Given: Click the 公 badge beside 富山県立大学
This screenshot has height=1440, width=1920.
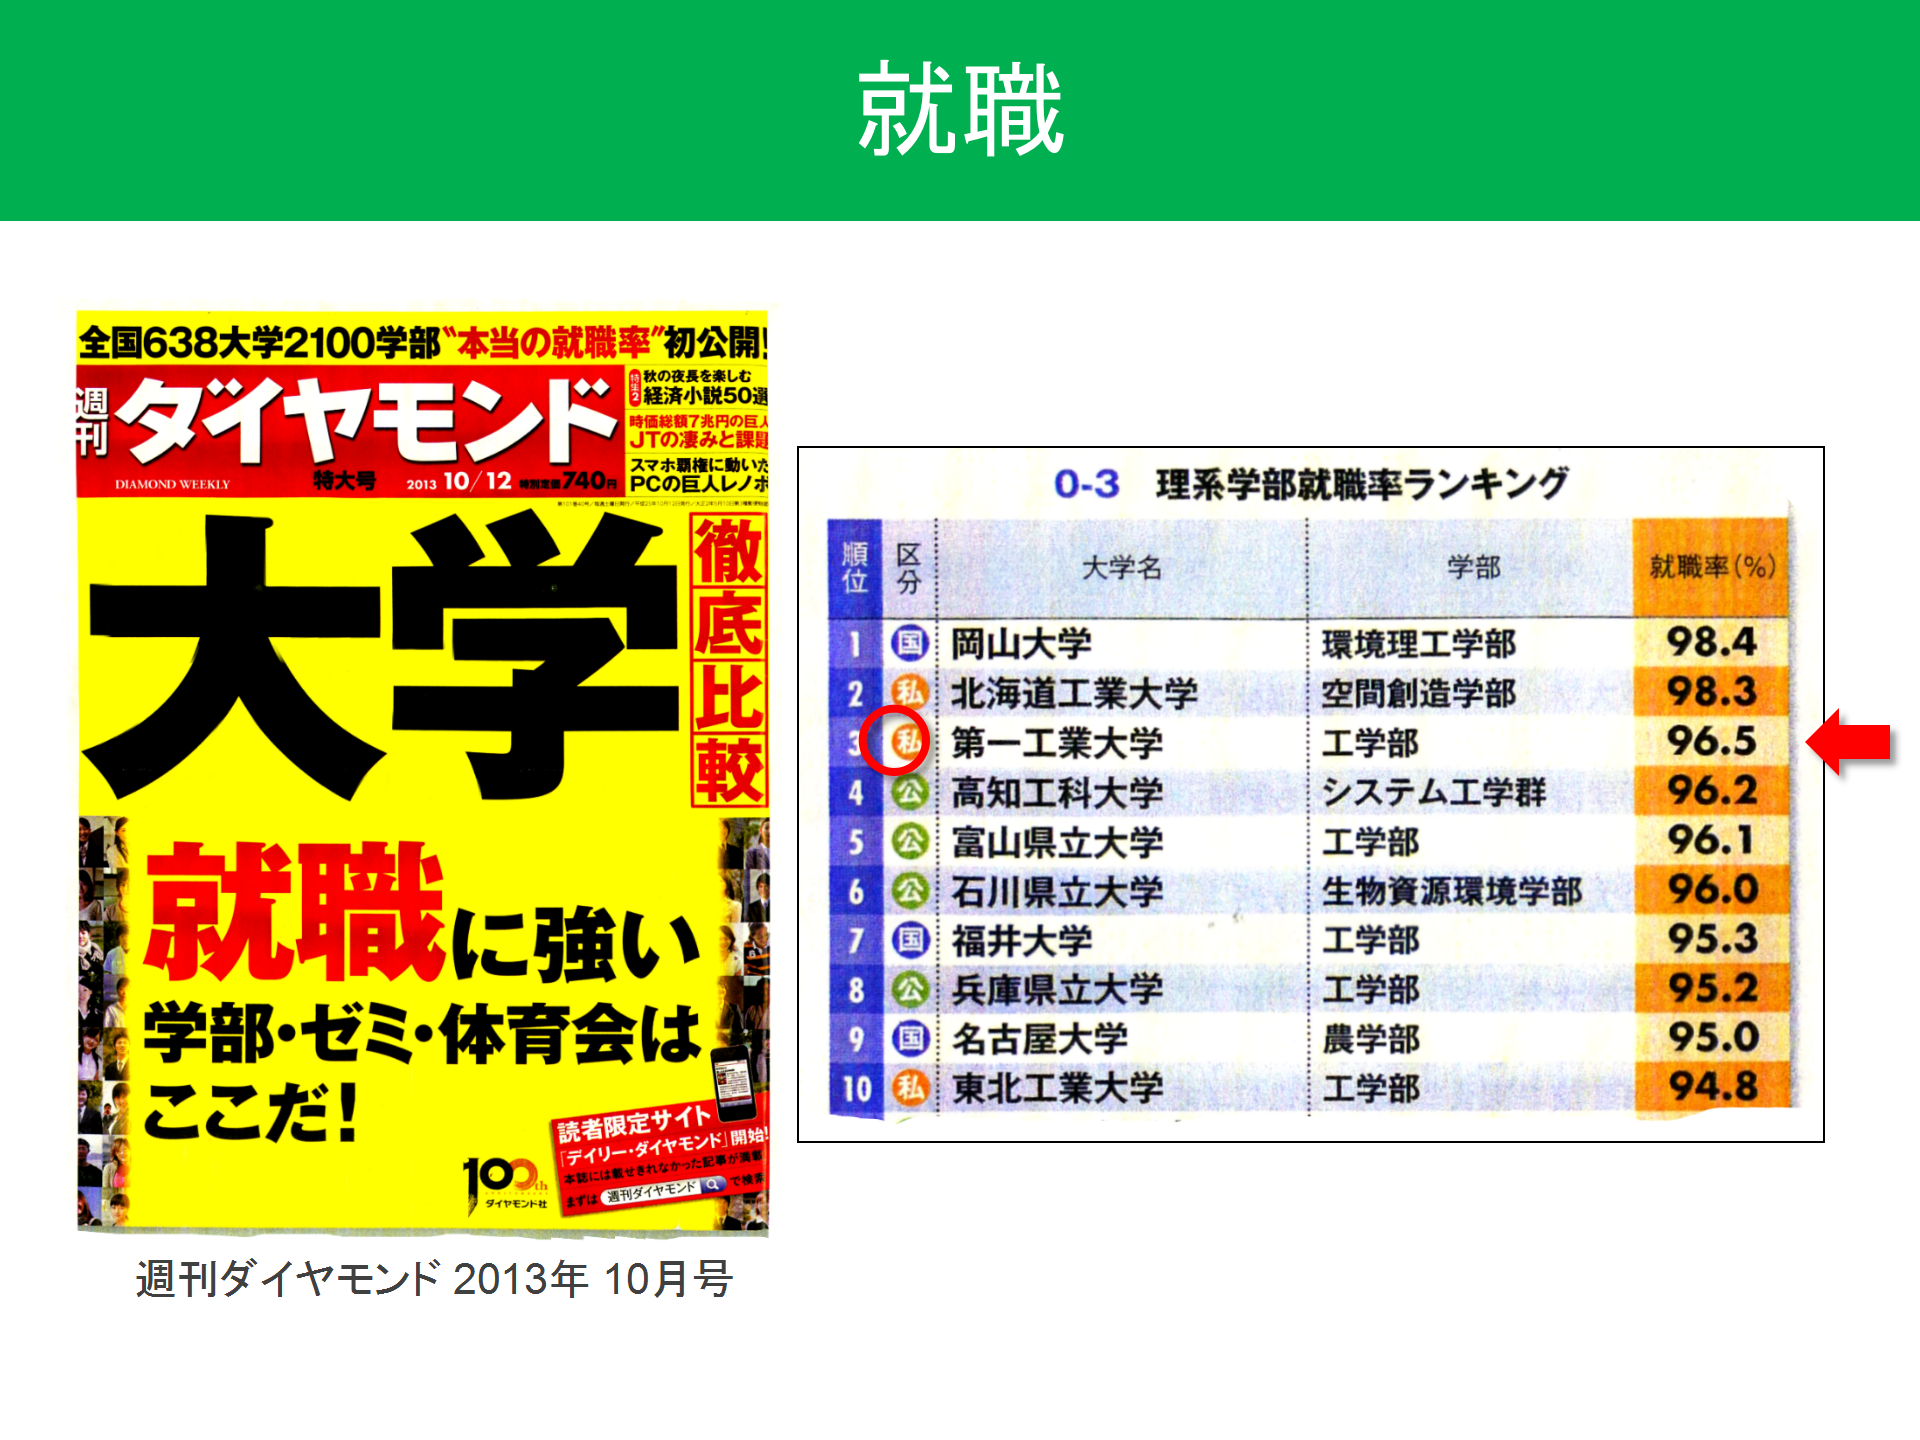Looking at the screenshot, I should 909,841.
